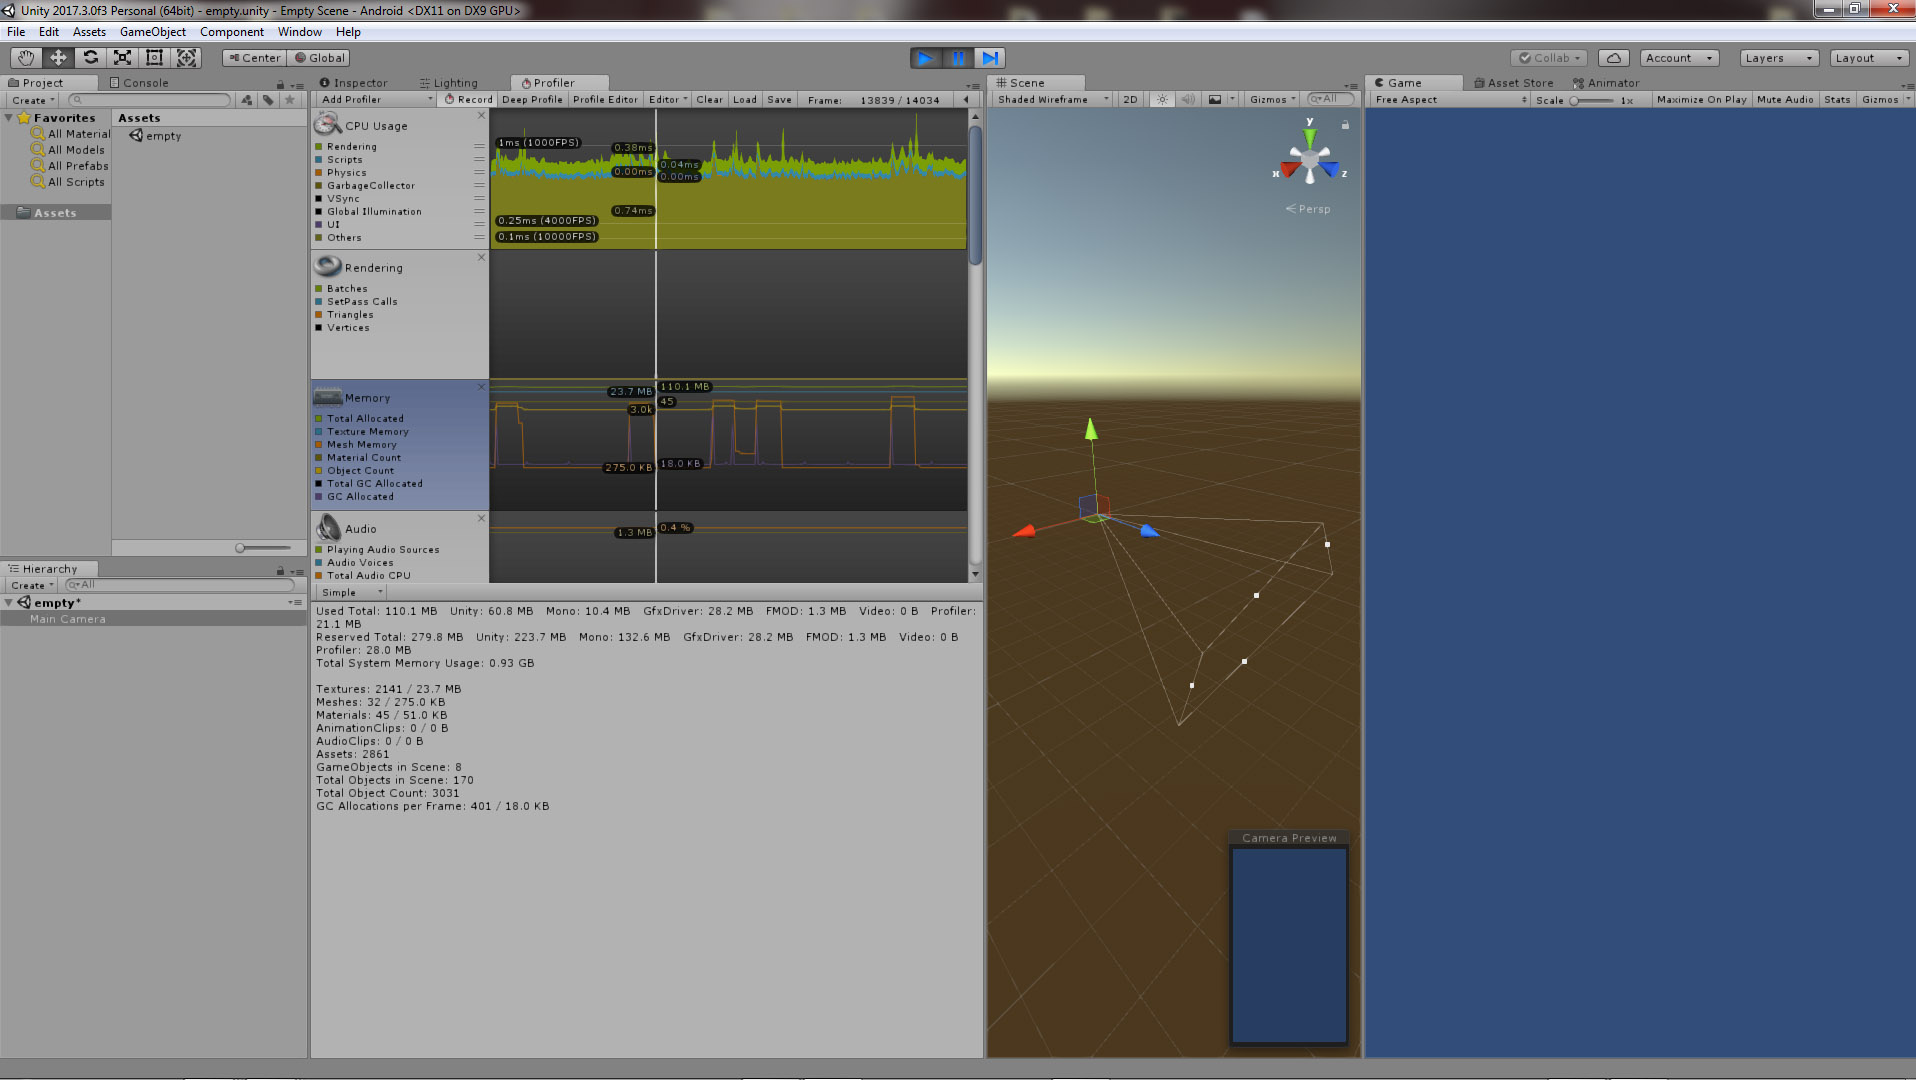The image size is (1916, 1080).
Task: Open Free Aspect dropdown
Action: pyautogui.click(x=1450, y=100)
